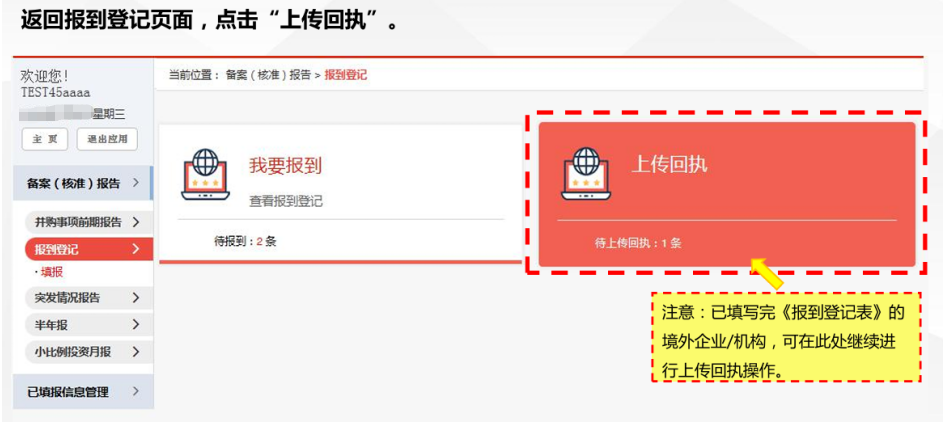The image size is (947, 426).
Task: Expand 已填报信息管理 chevron
Action: click(135, 391)
